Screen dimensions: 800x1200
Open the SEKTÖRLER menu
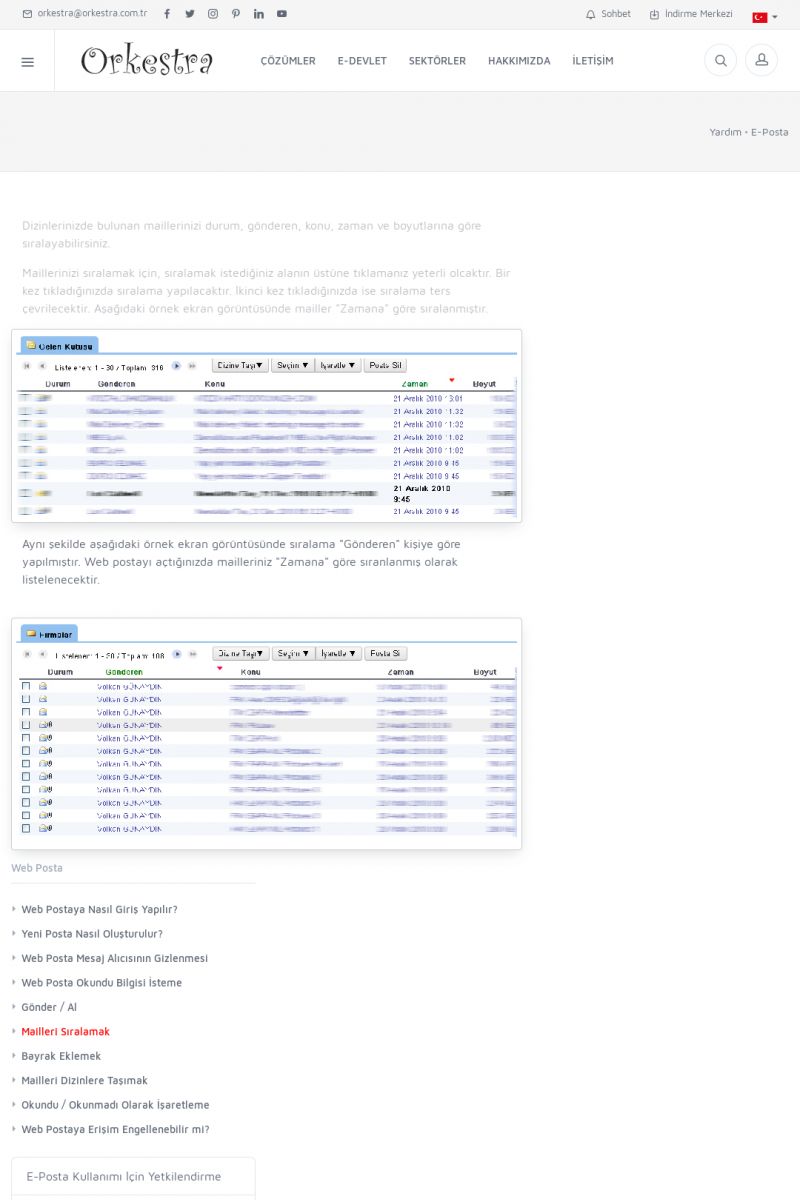coord(437,61)
